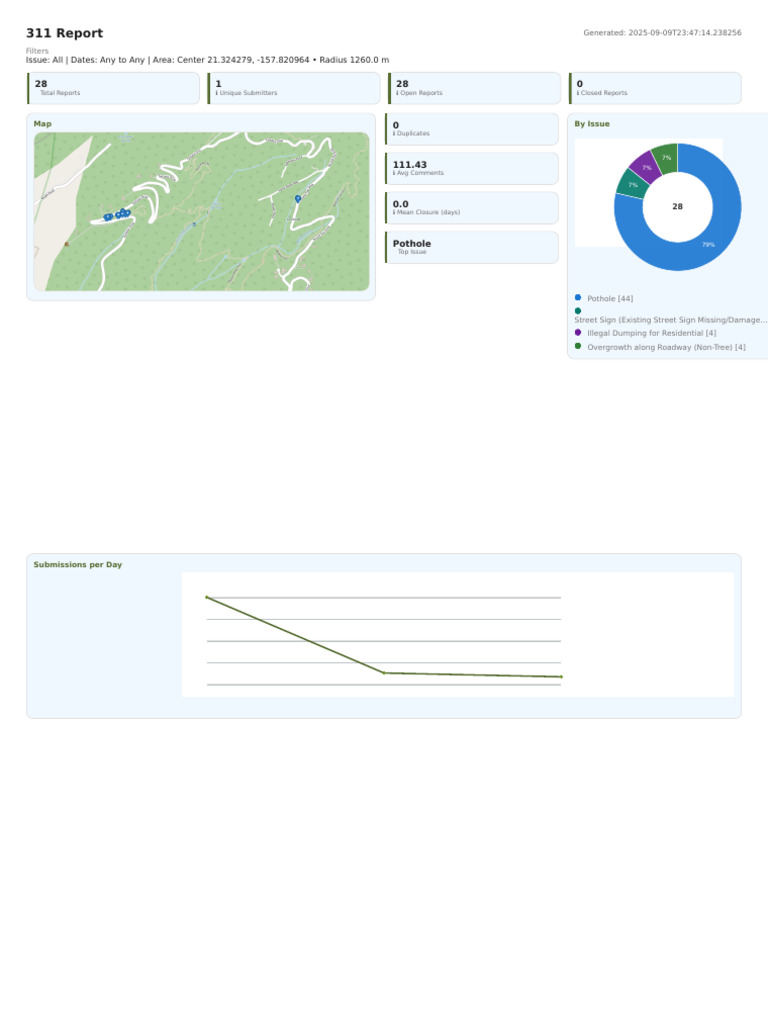The width and height of the screenshot is (768, 1024).
Task: Click the filters summary line
Action: click(208, 59)
